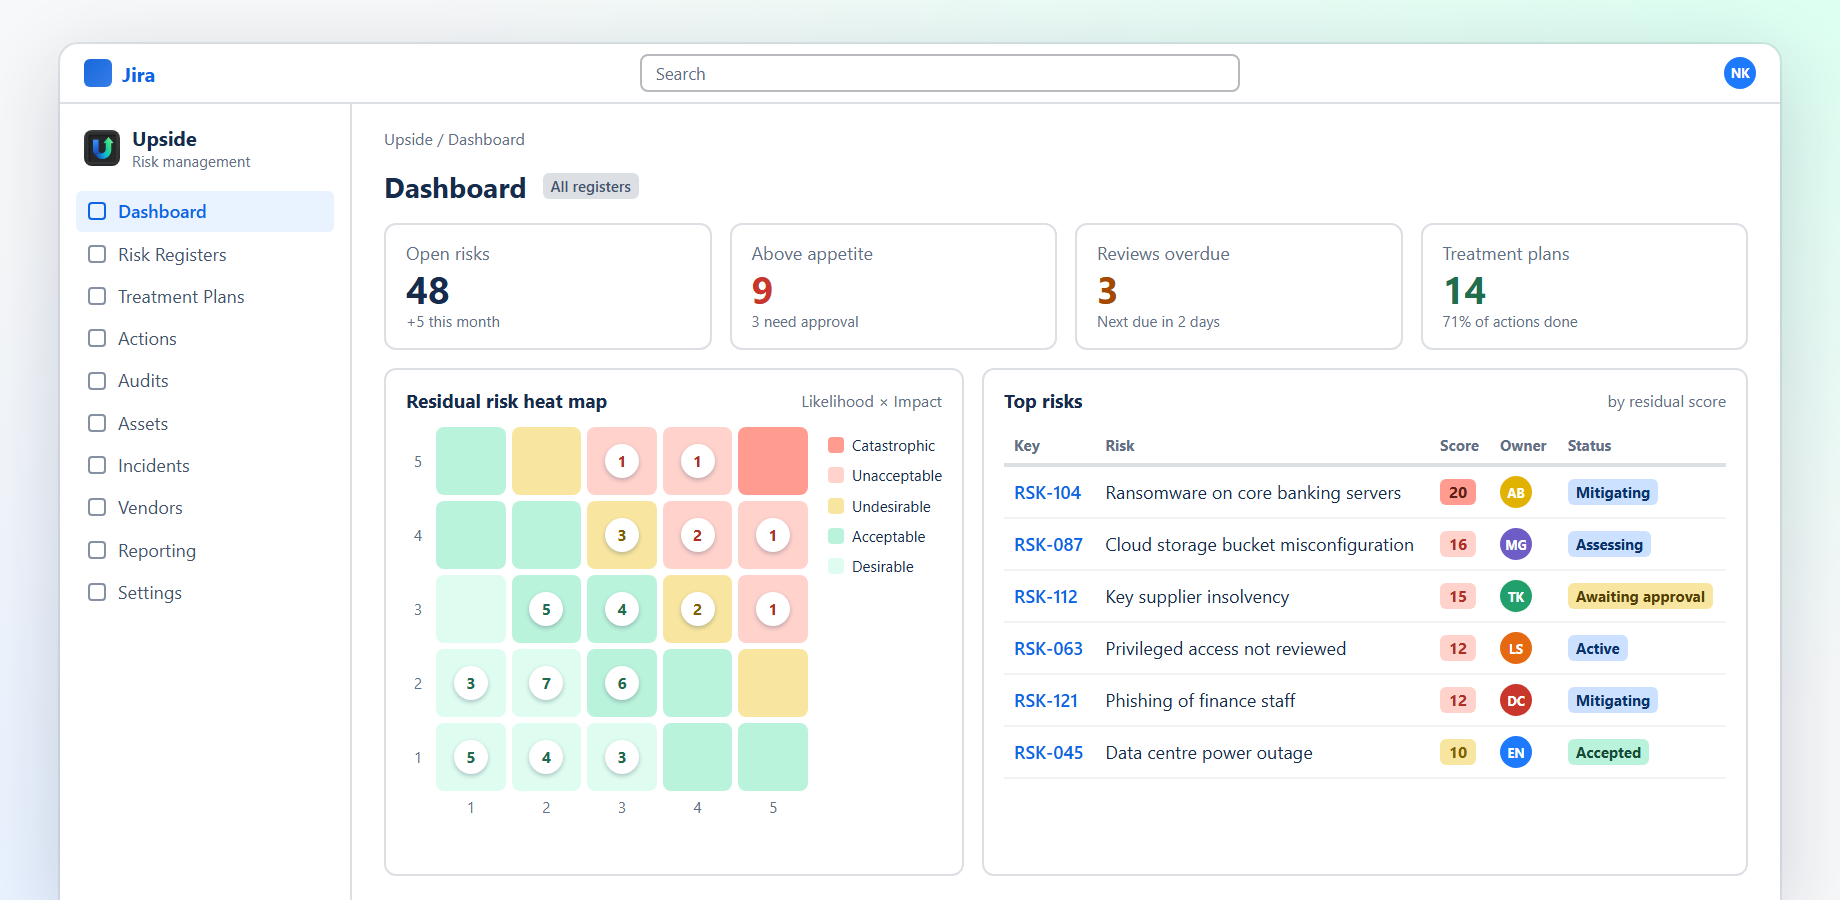The width and height of the screenshot is (1840, 900).
Task: Go to the Reporting section
Action: (x=205, y=550)
